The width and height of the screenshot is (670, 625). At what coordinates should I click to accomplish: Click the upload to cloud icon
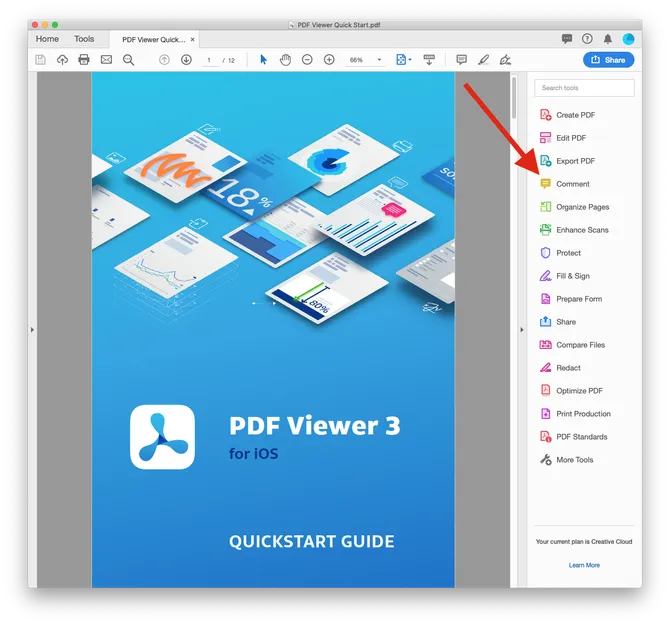(62, 60)
